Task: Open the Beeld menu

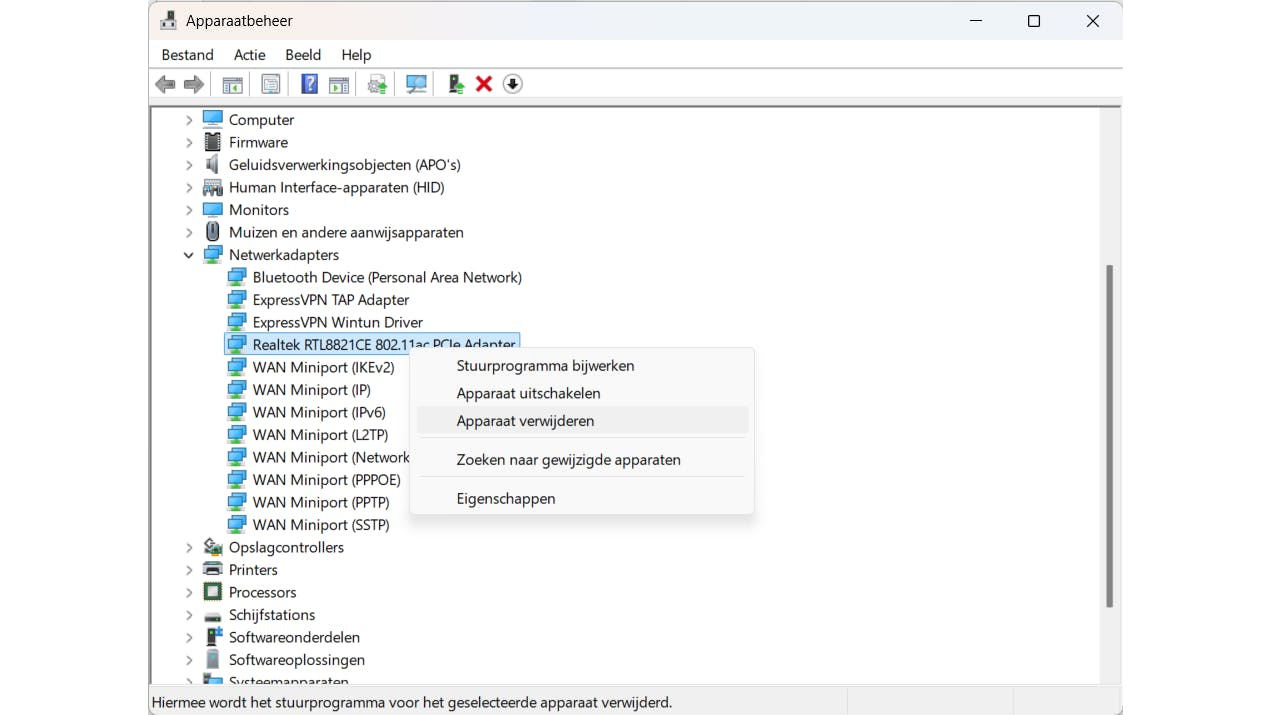Action: [x=303, y=55]
